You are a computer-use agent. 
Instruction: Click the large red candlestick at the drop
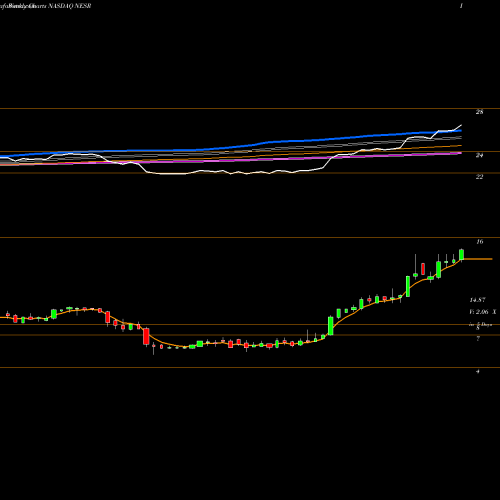[x=146, y=337]
